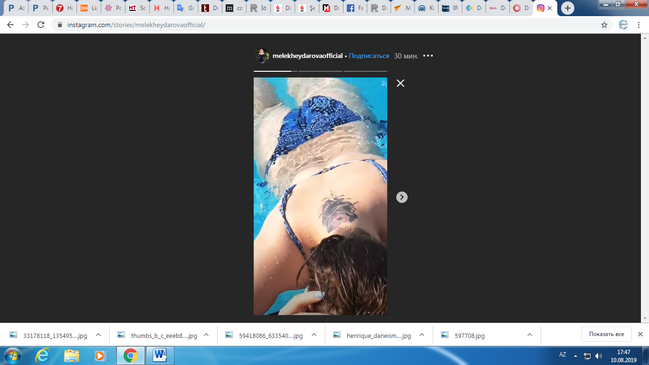Viewport: 649px width, 365px height.
Task: Close the active Instagram tab
Action: click(x=550, y=8)
